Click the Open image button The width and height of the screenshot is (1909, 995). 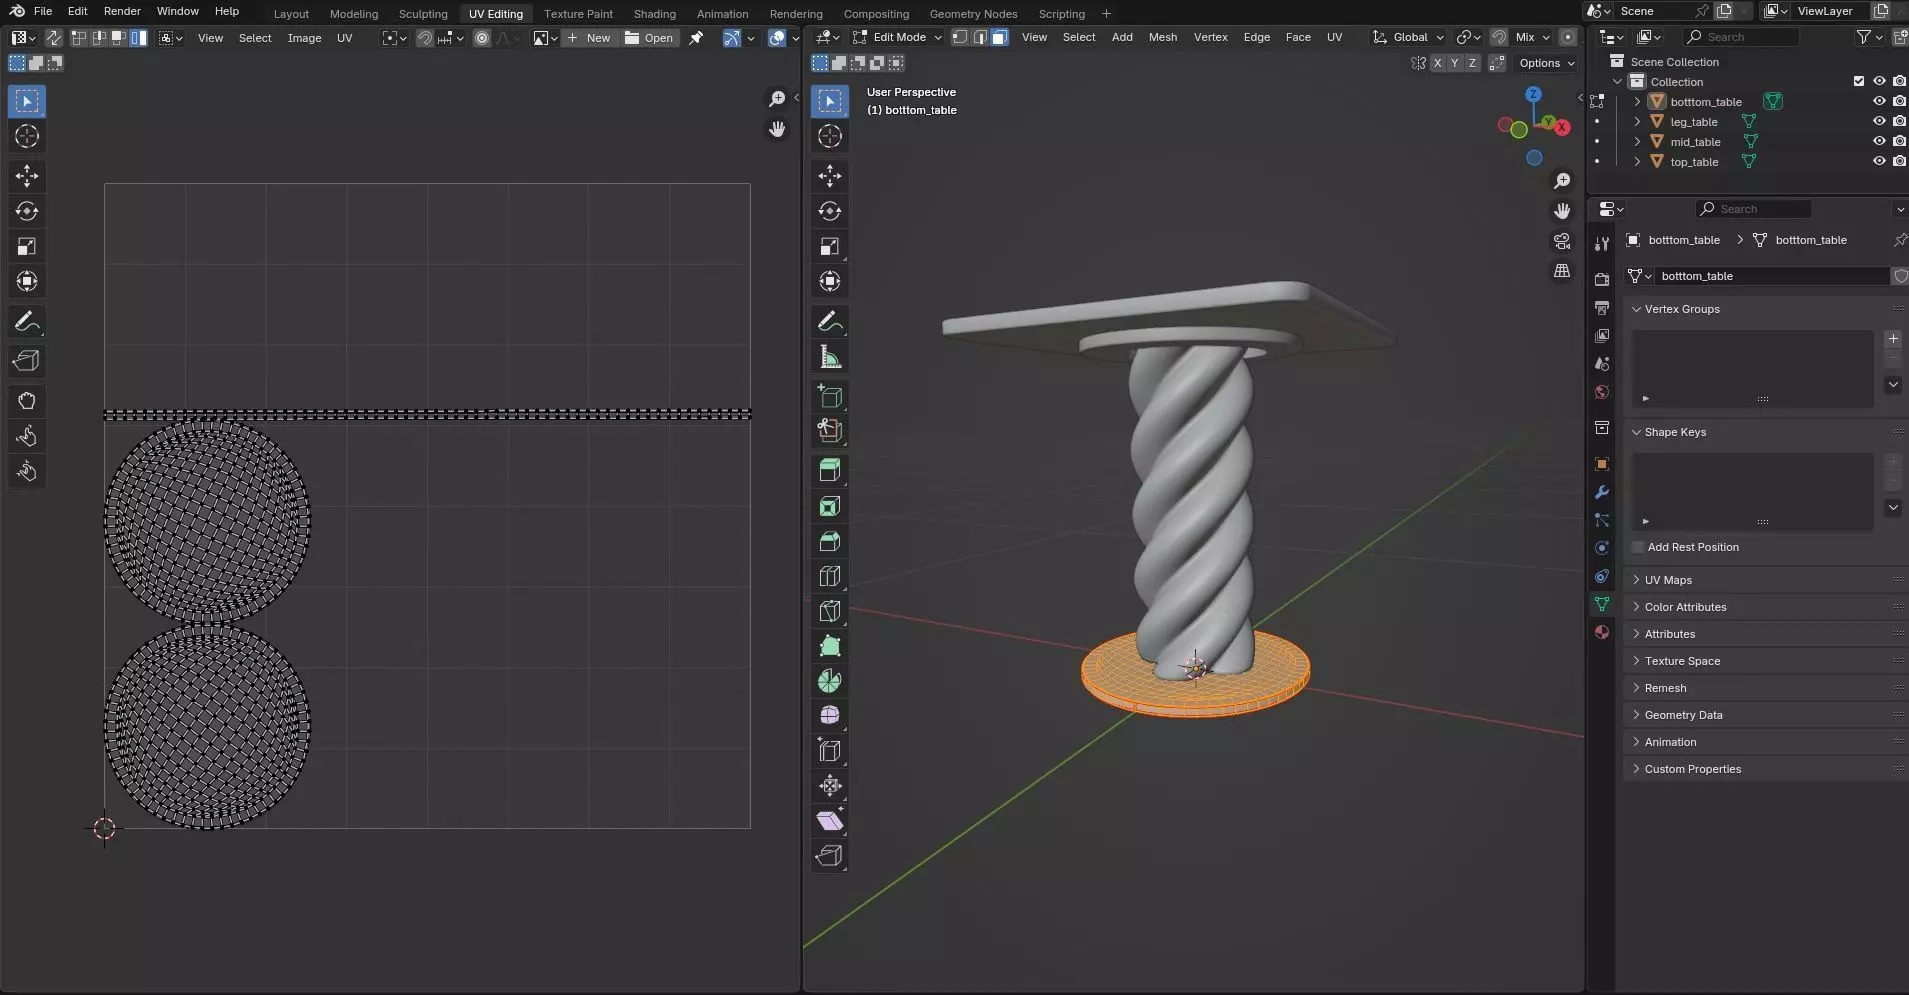click(649, 38)
